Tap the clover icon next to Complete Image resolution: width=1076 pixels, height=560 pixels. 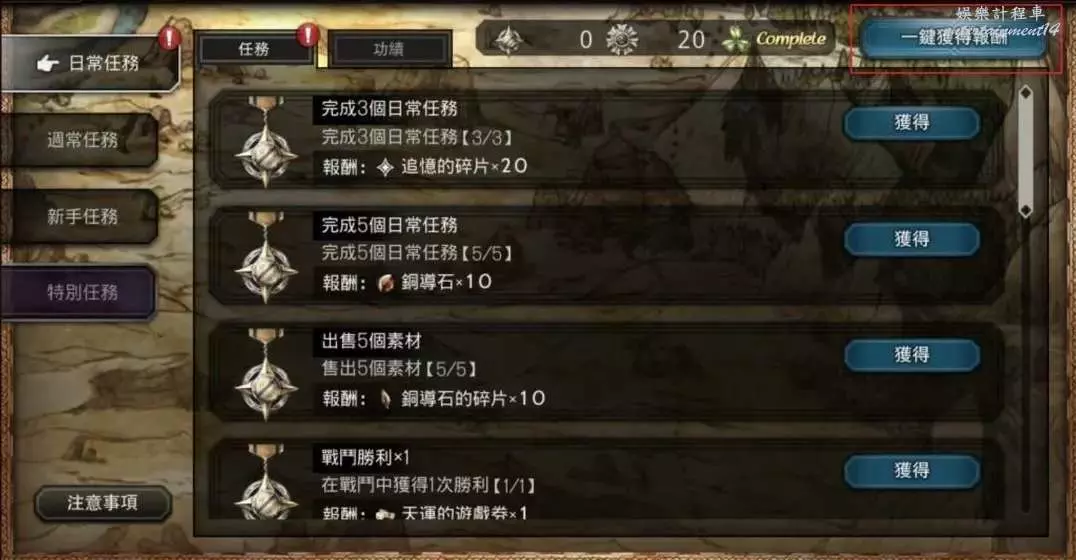(x=736, y=40)
